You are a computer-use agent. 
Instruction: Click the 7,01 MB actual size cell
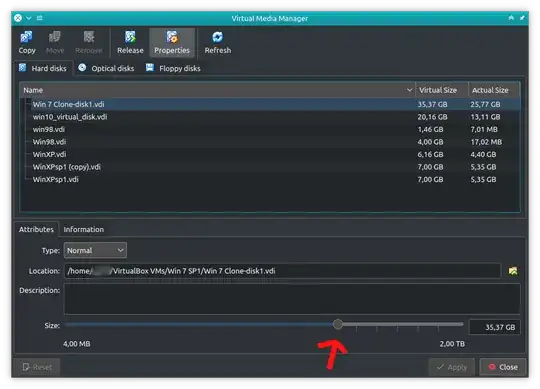[x=484, y=129]
